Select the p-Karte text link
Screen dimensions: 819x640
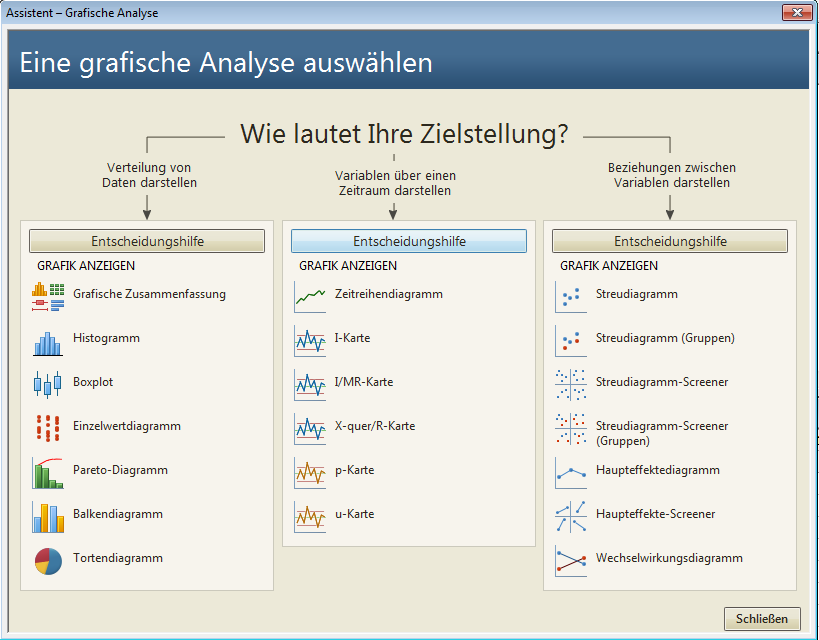tap(355, 470)
